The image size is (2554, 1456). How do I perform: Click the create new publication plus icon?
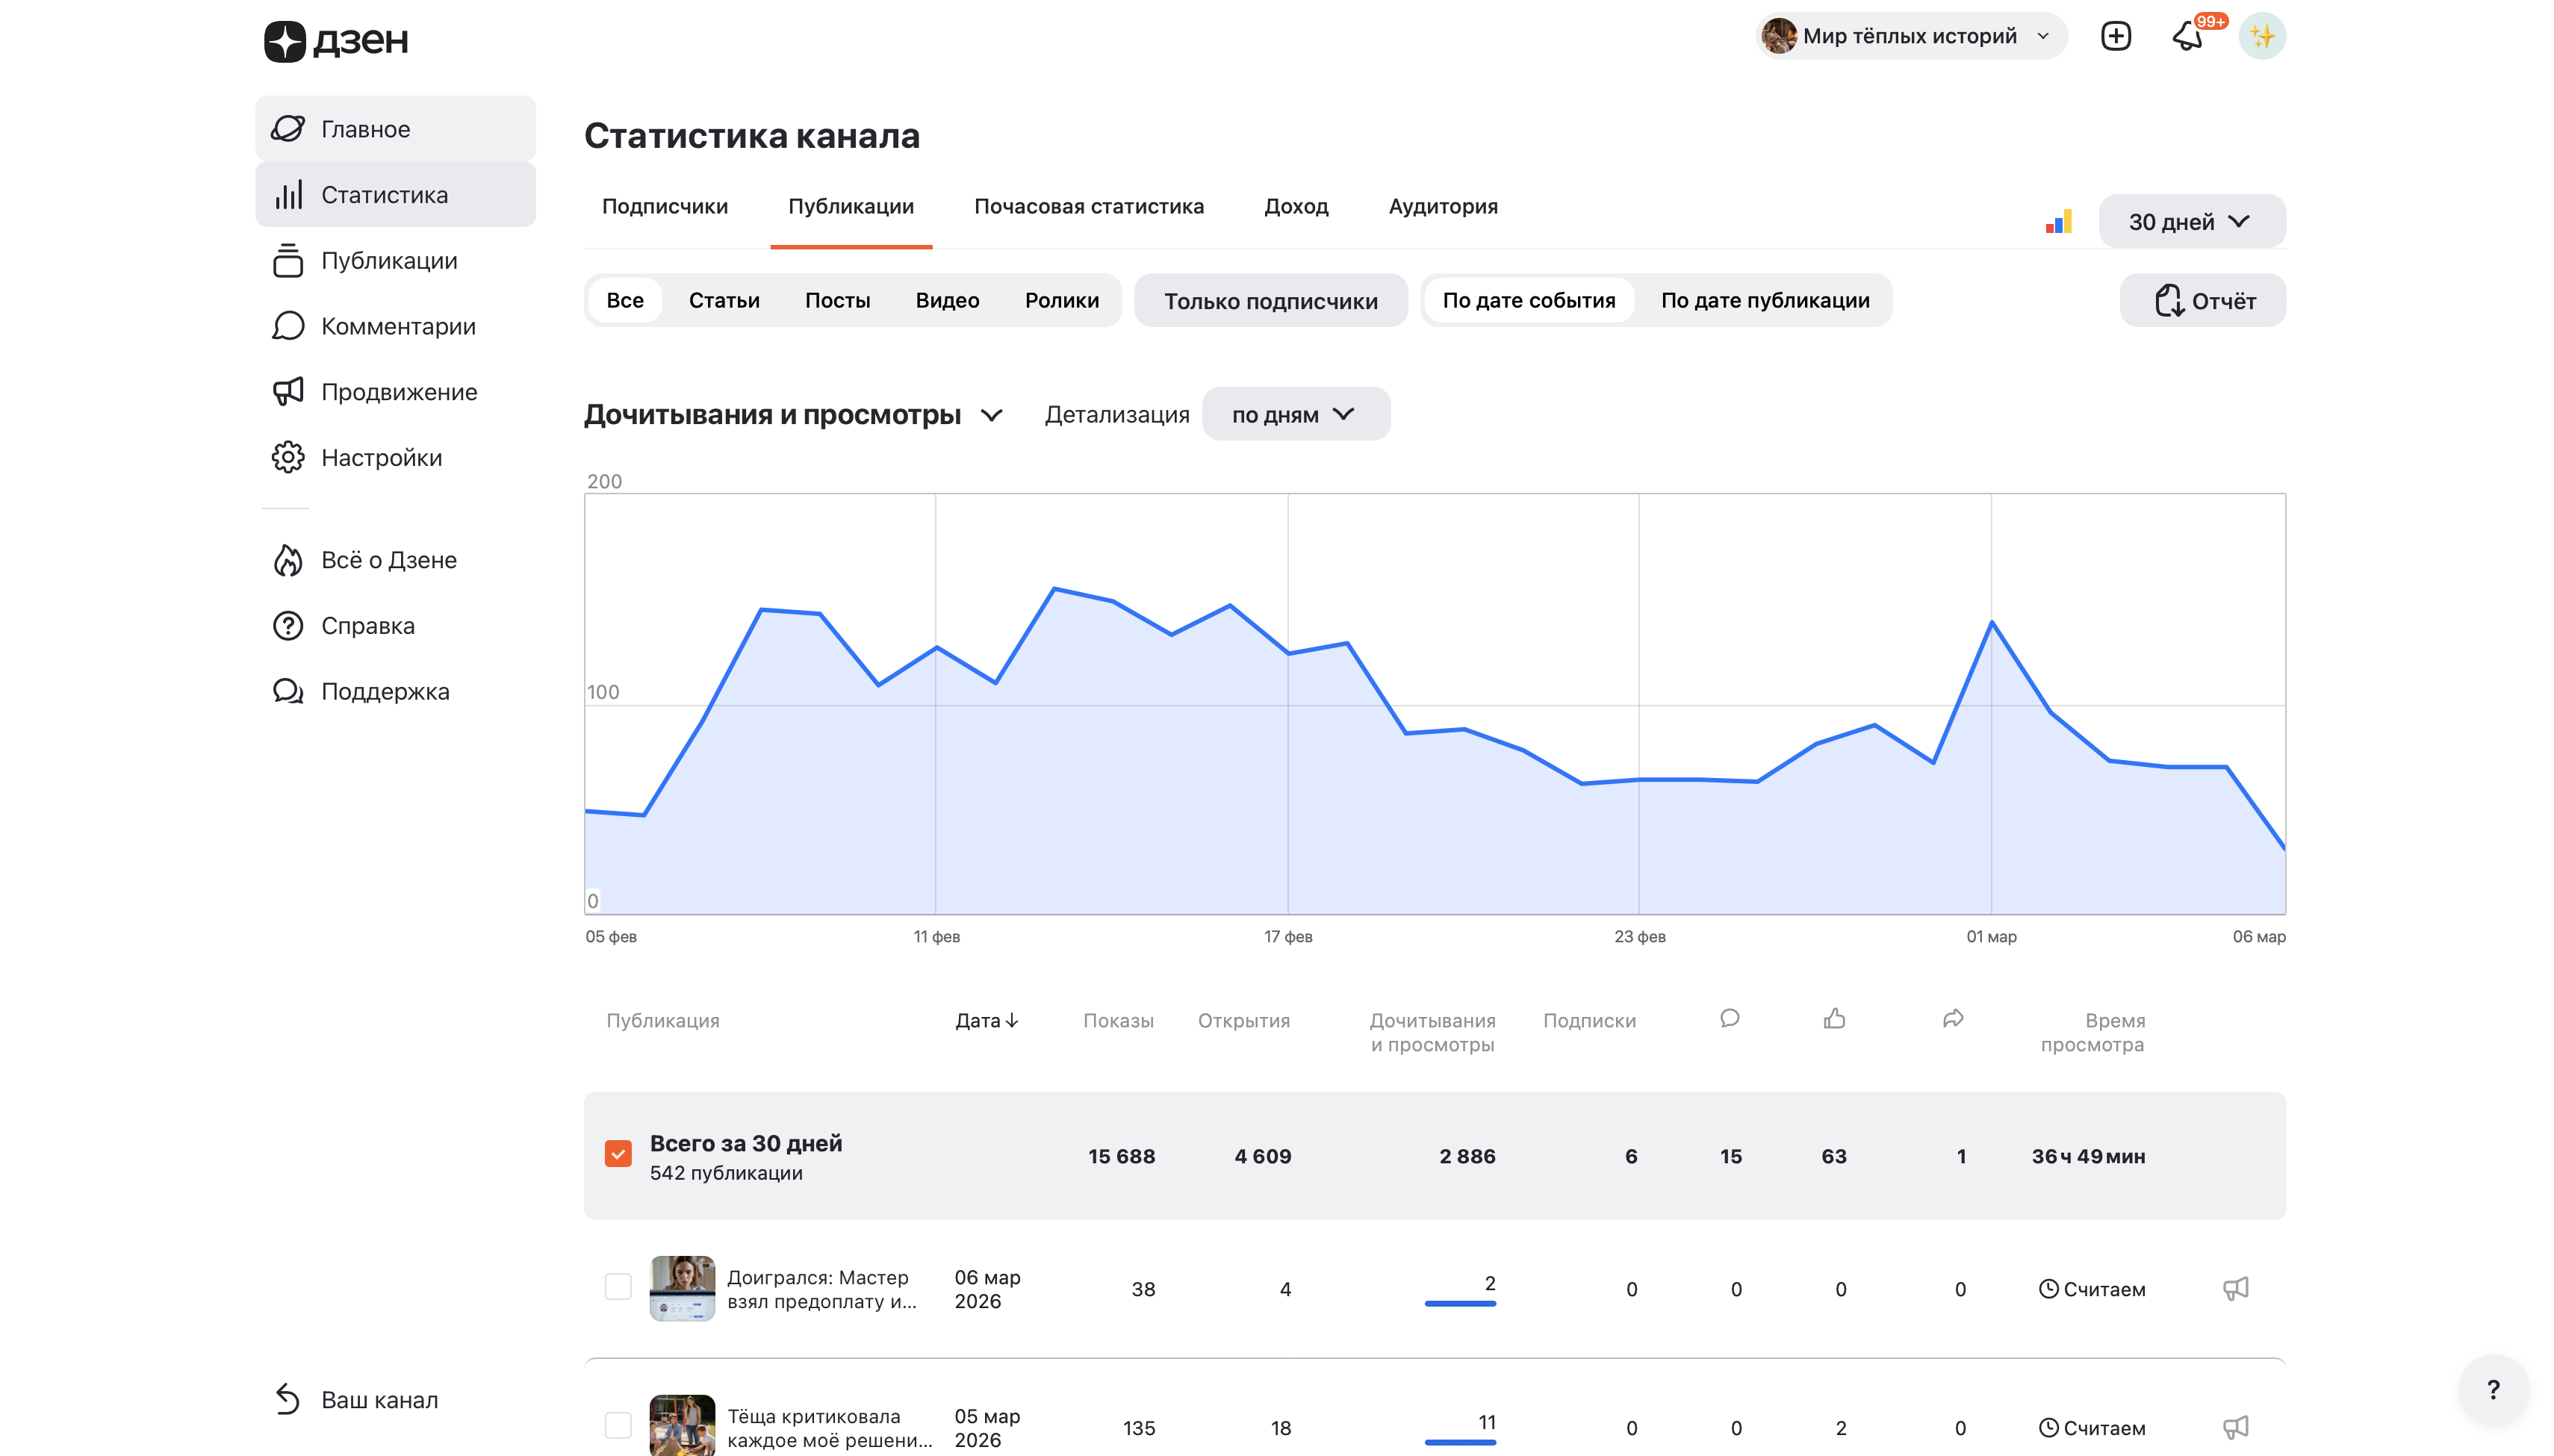pos(2115,37)
